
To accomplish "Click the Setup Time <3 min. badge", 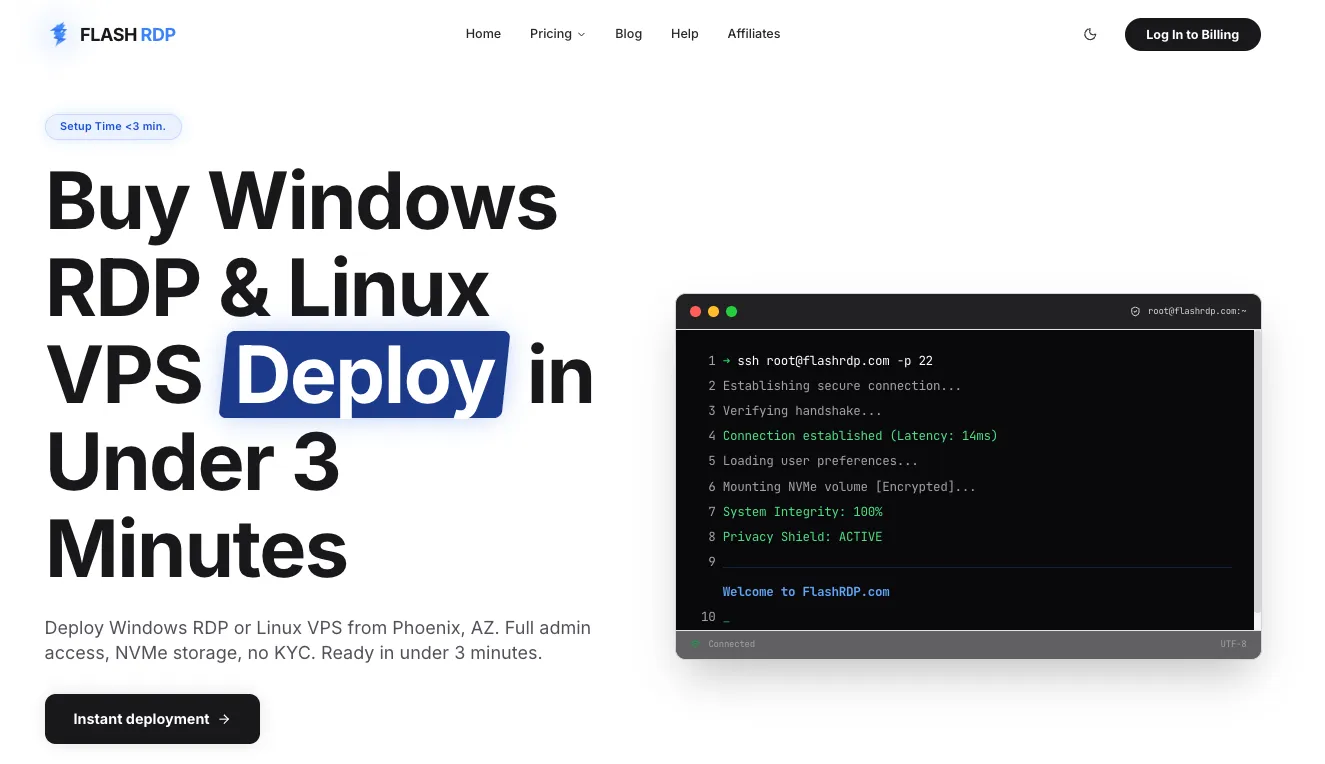I will [x=113, y=126].
